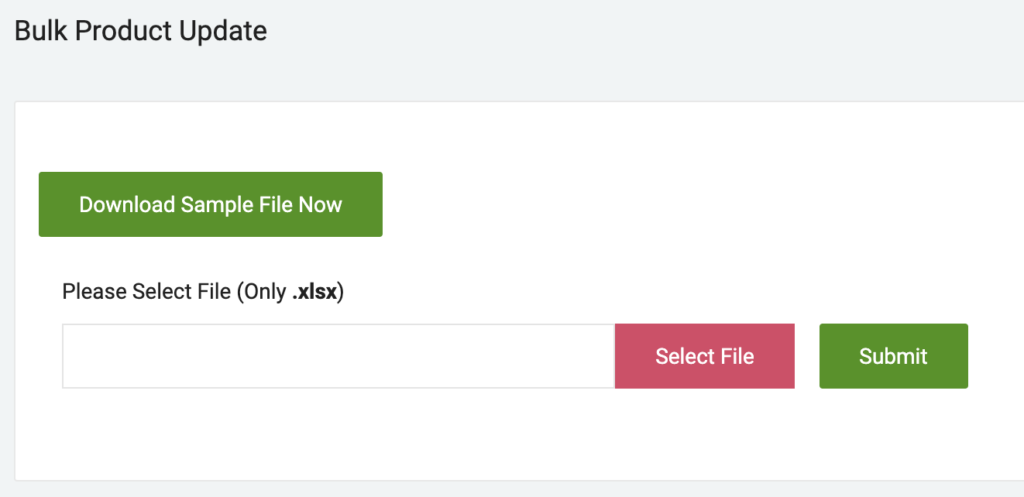Open the file chooser via Select File

coord(704,356)
